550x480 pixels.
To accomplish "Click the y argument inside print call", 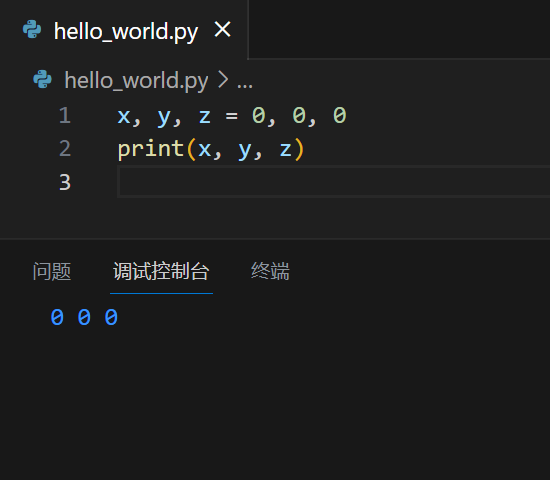I will tap(245, 151).
